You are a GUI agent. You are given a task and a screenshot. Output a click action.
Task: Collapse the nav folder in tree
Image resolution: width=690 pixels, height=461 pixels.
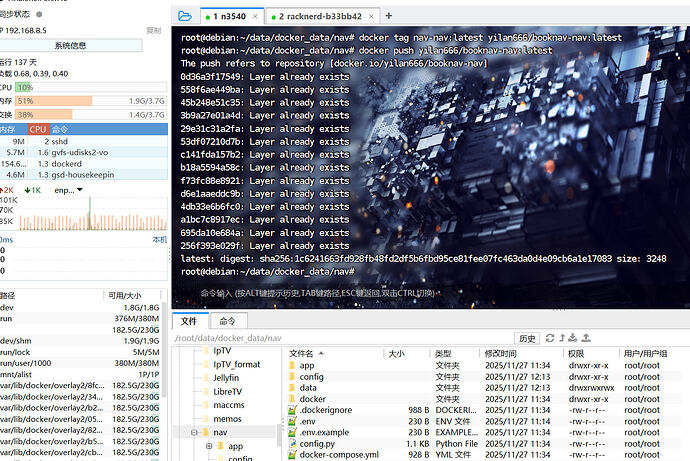tap(194, 432)
